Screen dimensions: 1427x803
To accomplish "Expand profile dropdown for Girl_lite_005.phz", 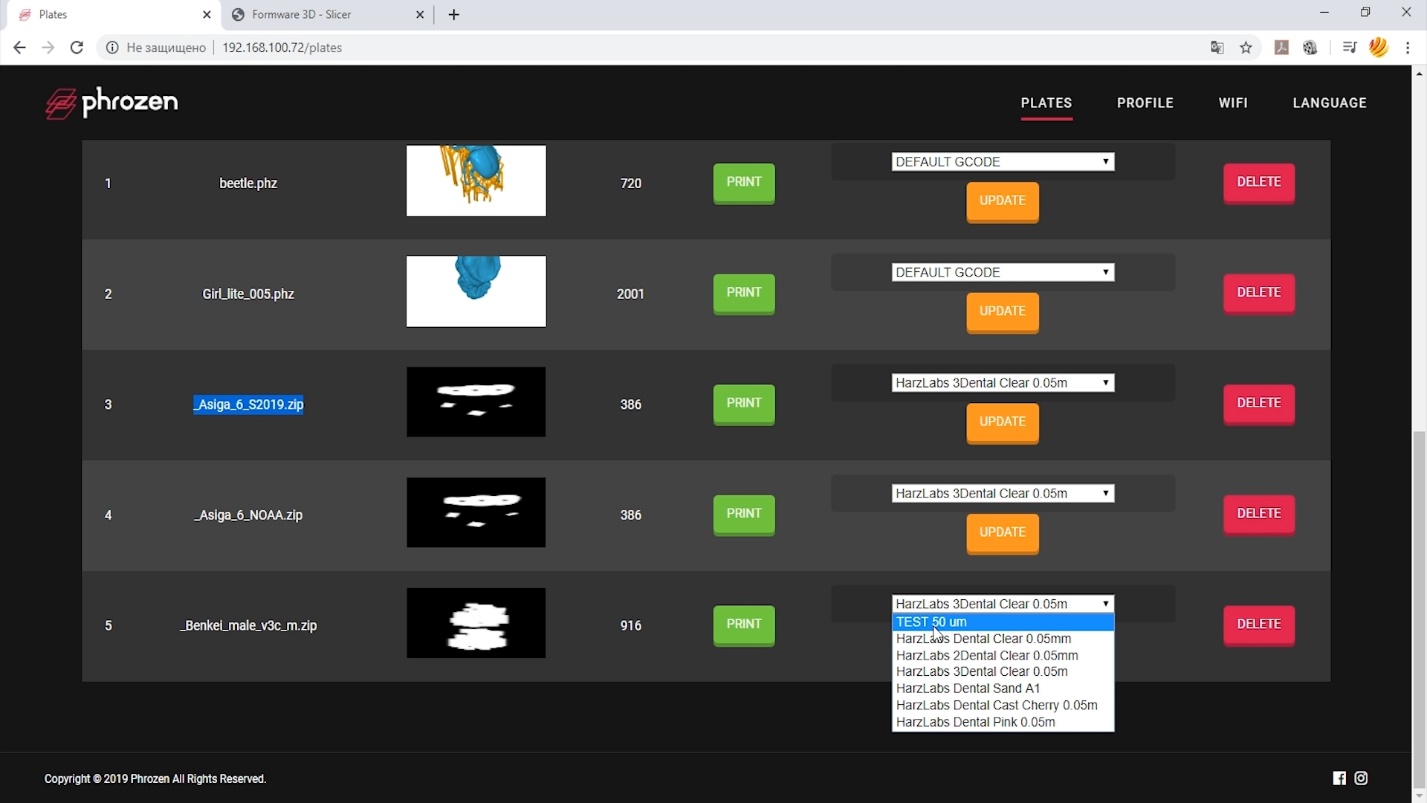I will pyautogui.click(x=1002, y=273).
